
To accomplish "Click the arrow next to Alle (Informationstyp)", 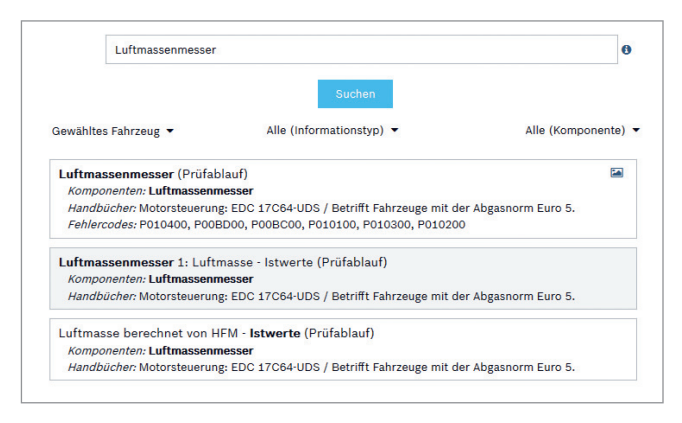I will coord(395,130).
